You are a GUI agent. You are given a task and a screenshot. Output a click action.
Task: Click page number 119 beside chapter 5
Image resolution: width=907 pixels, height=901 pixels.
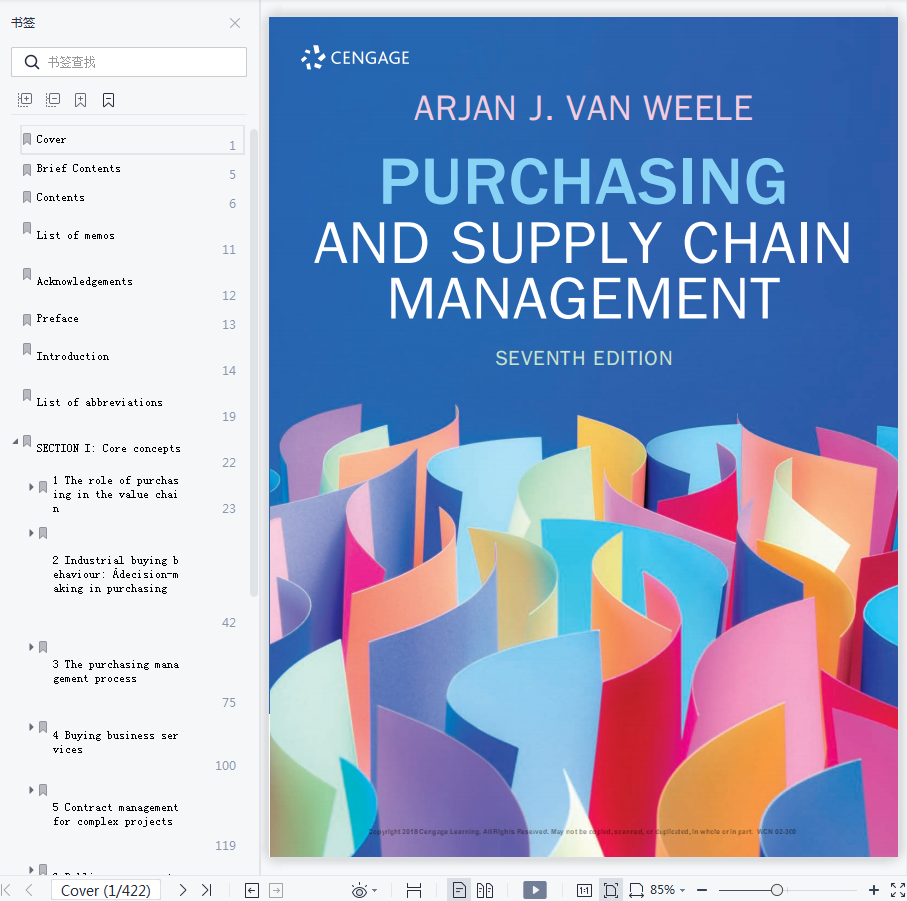click(x=226, y=845)
